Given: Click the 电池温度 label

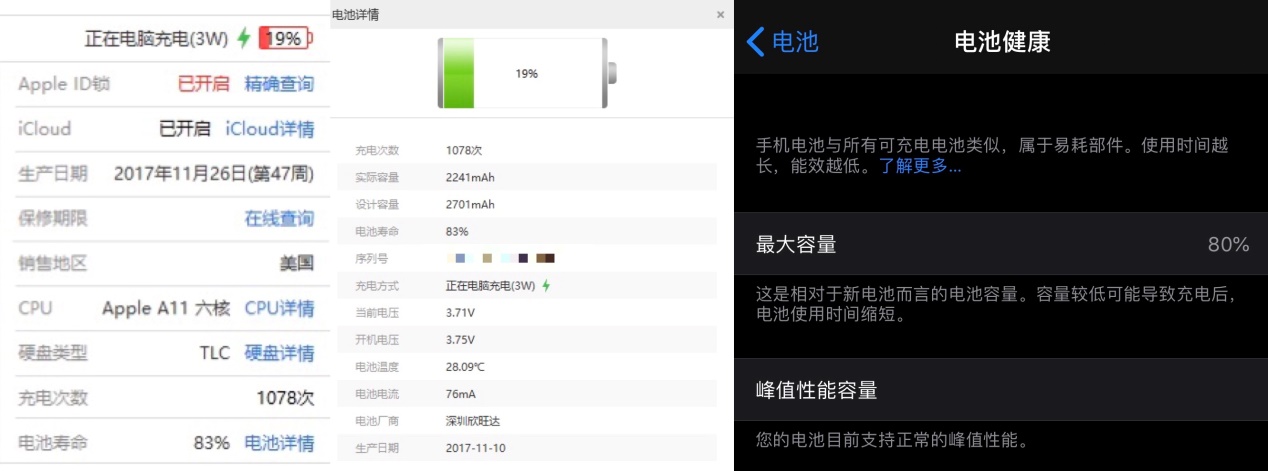Looking at the screenshot, I should (x=377, y=367).
